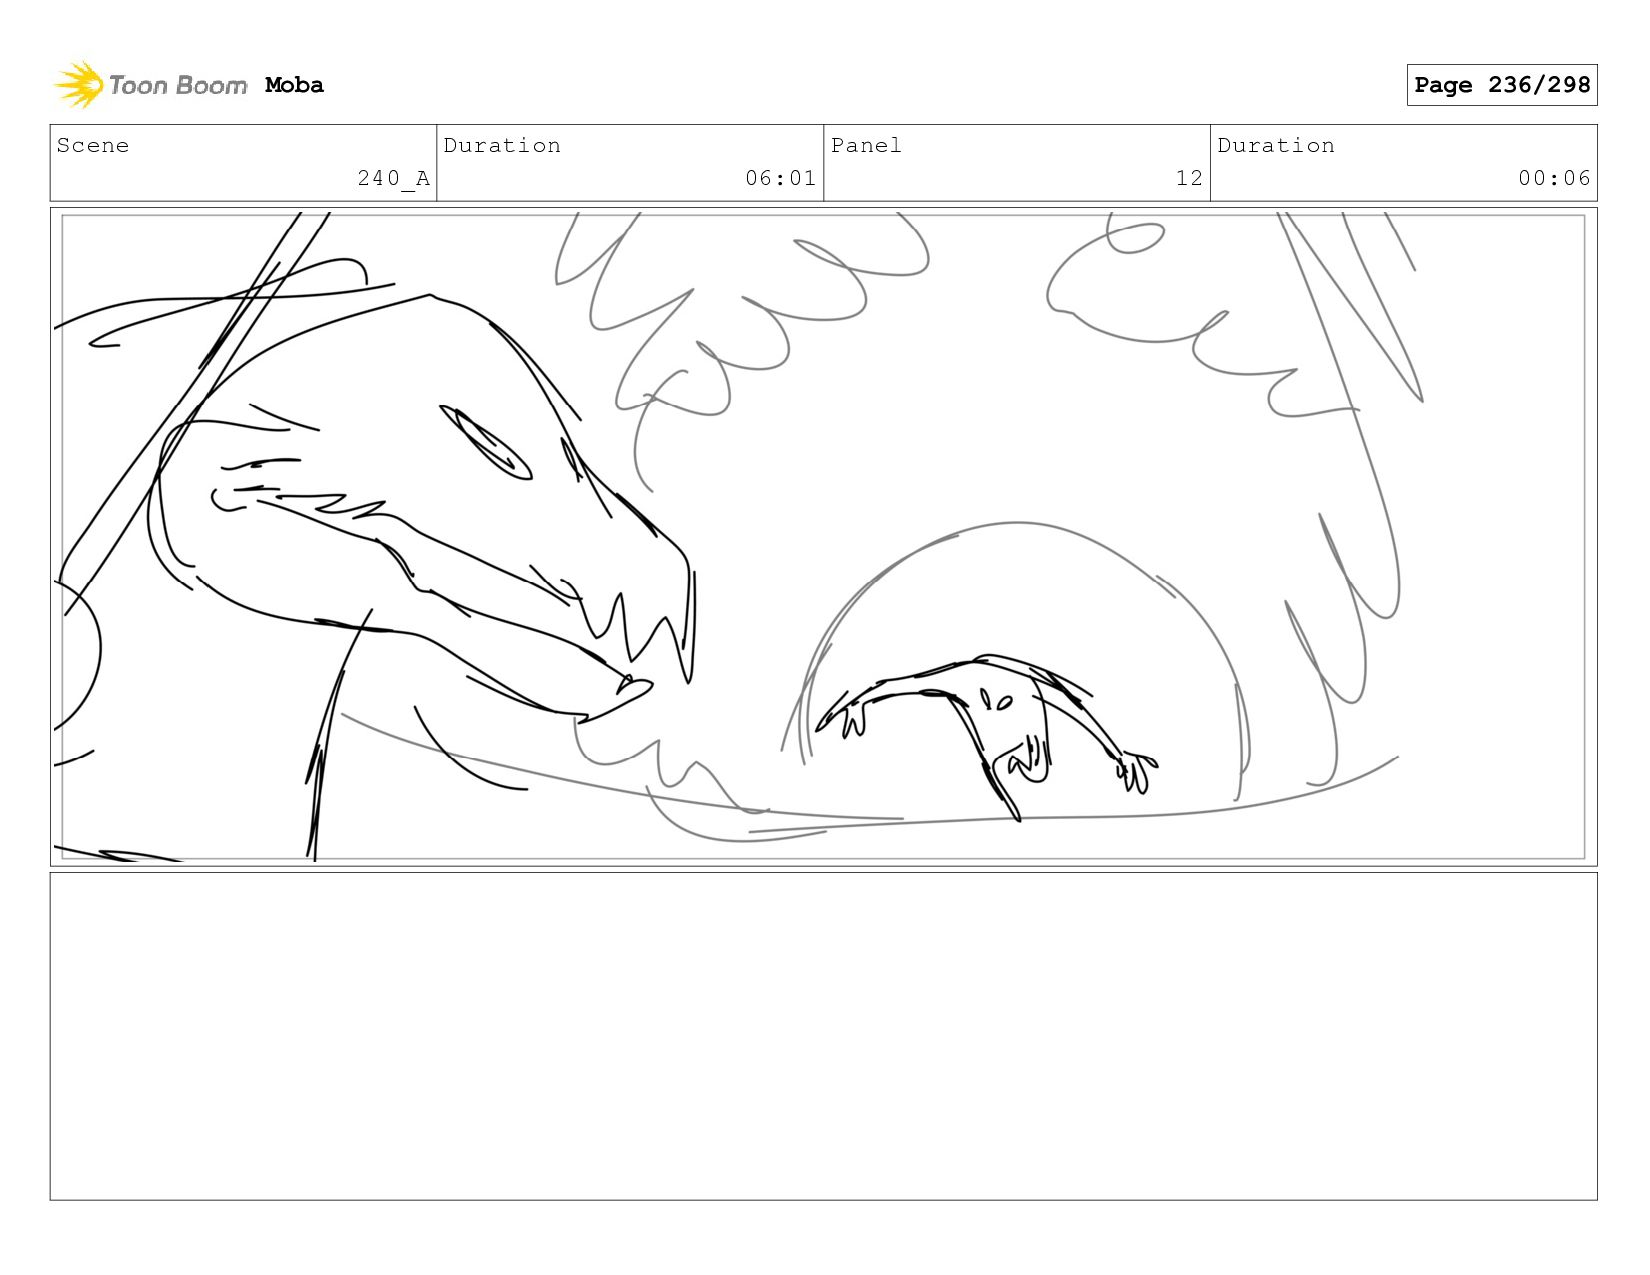The image size is (1650, 1275).
Task: Click the scene value '240_A'
Action: (393, 178)
